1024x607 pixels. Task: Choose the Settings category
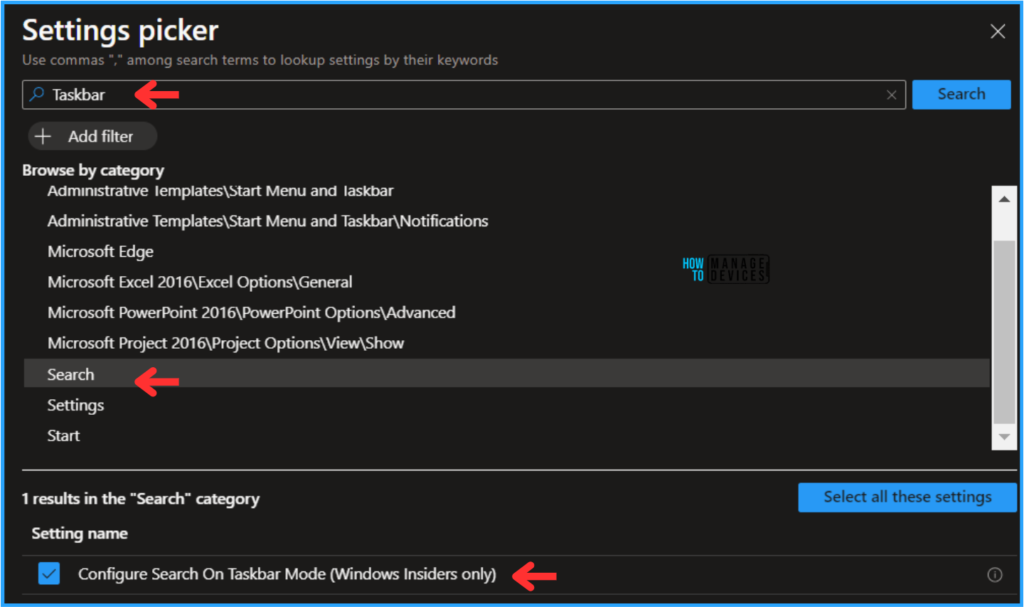75,406
